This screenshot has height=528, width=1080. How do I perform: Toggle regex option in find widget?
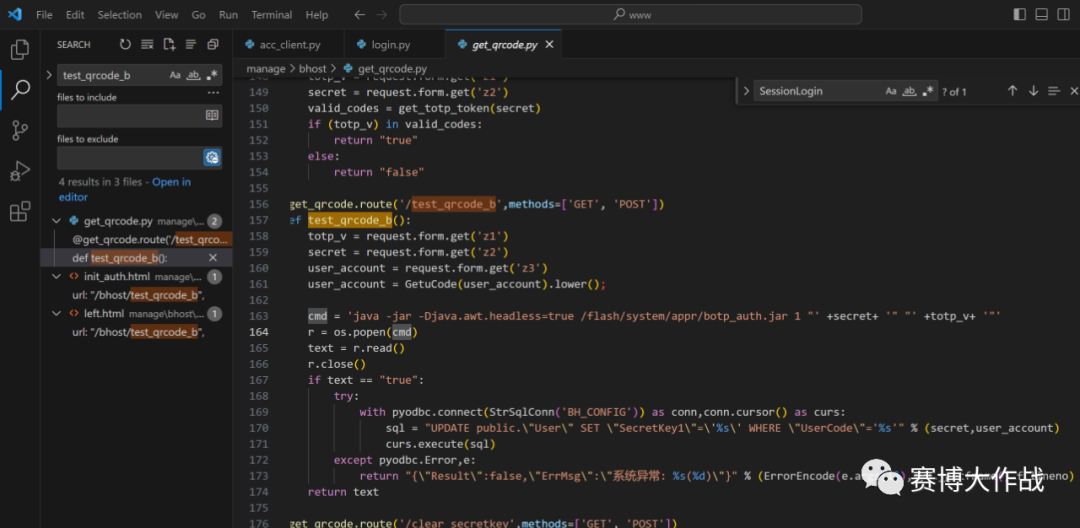click(x=928, y=91)
